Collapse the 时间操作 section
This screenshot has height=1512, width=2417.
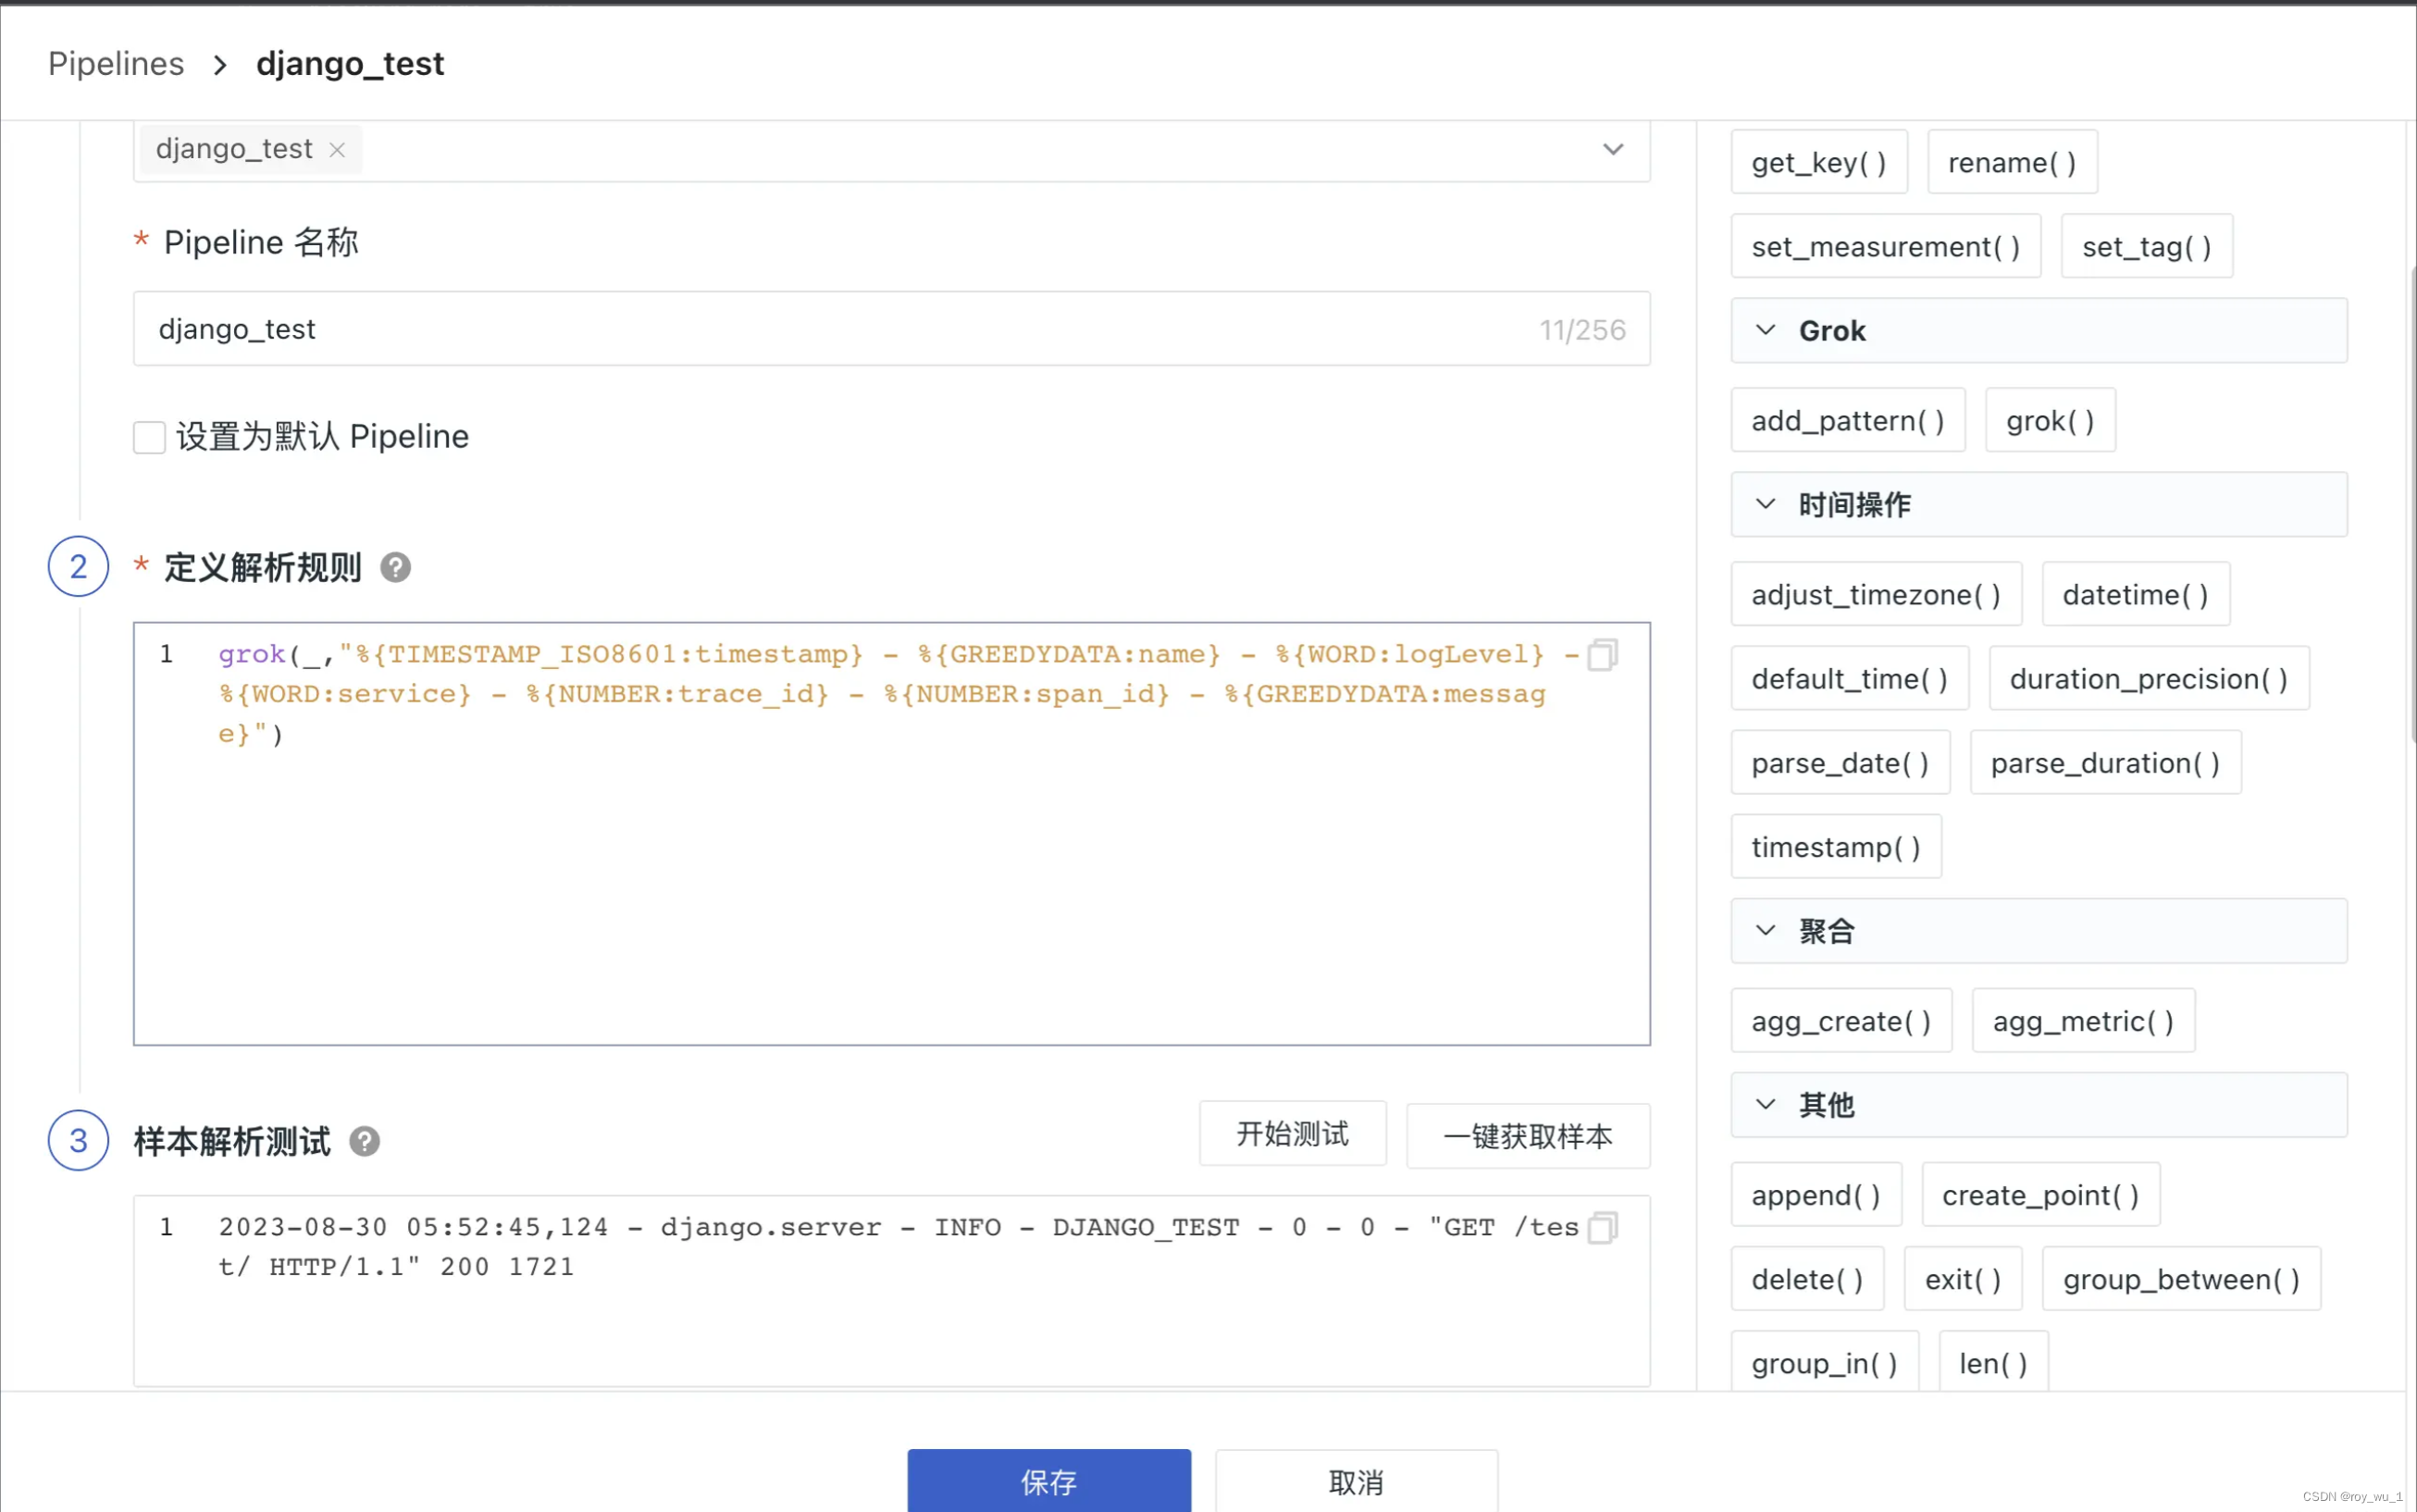[x=1766, y=504]
